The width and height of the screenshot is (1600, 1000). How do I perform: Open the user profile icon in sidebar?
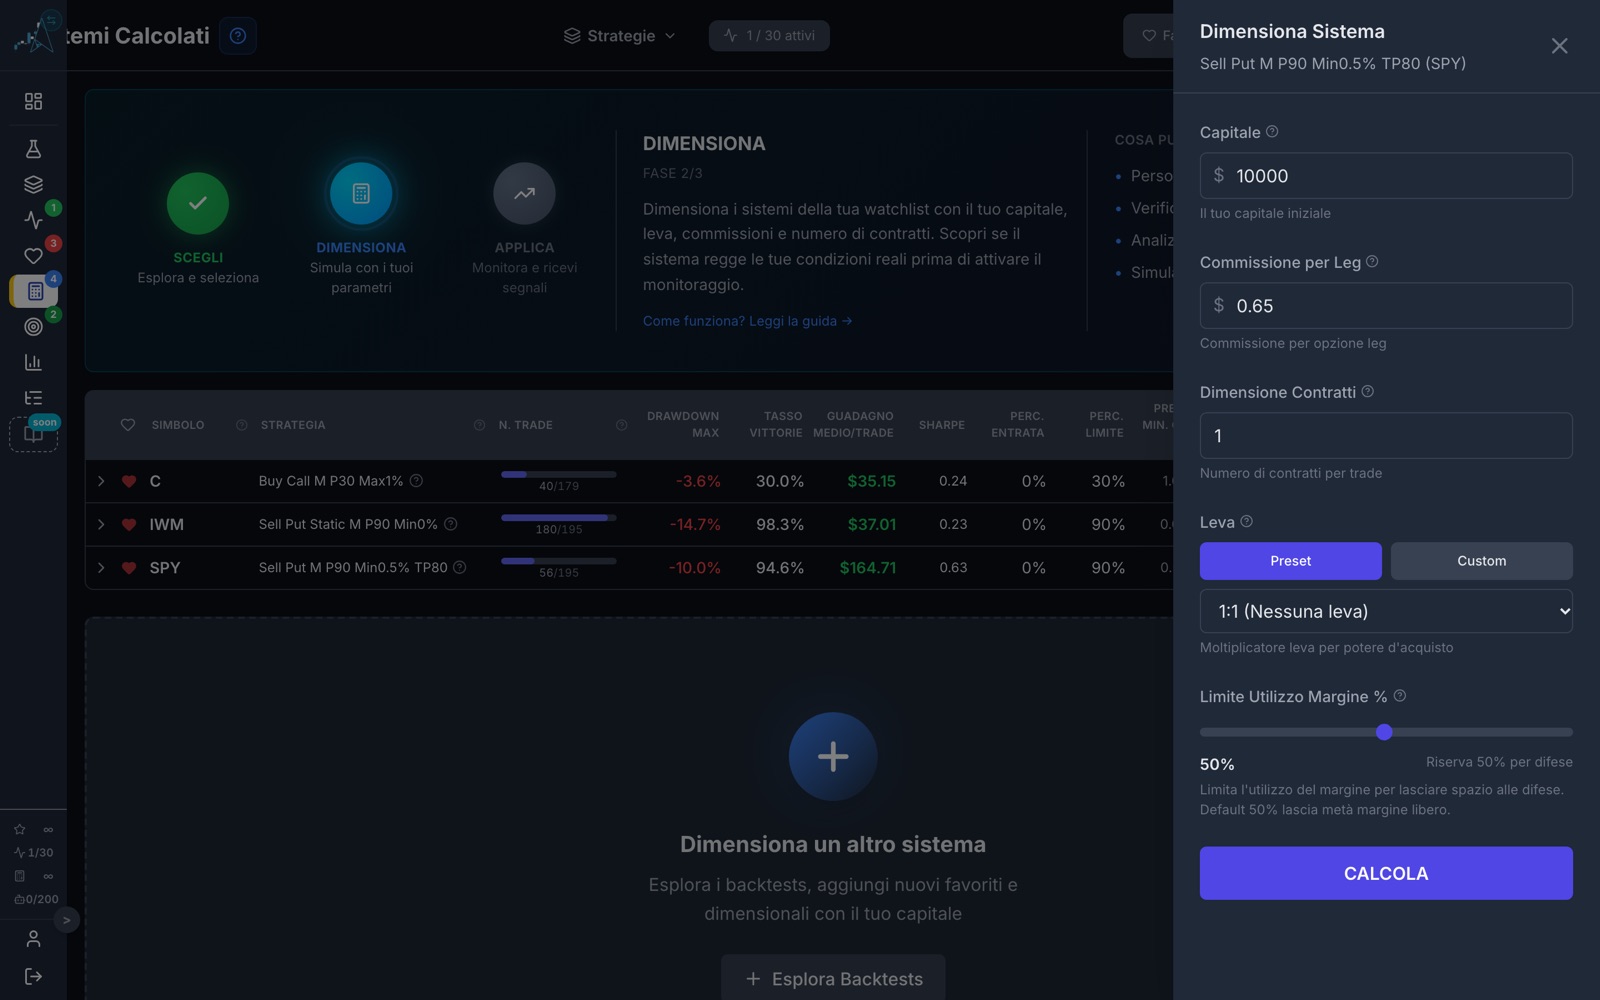[33, 939]
